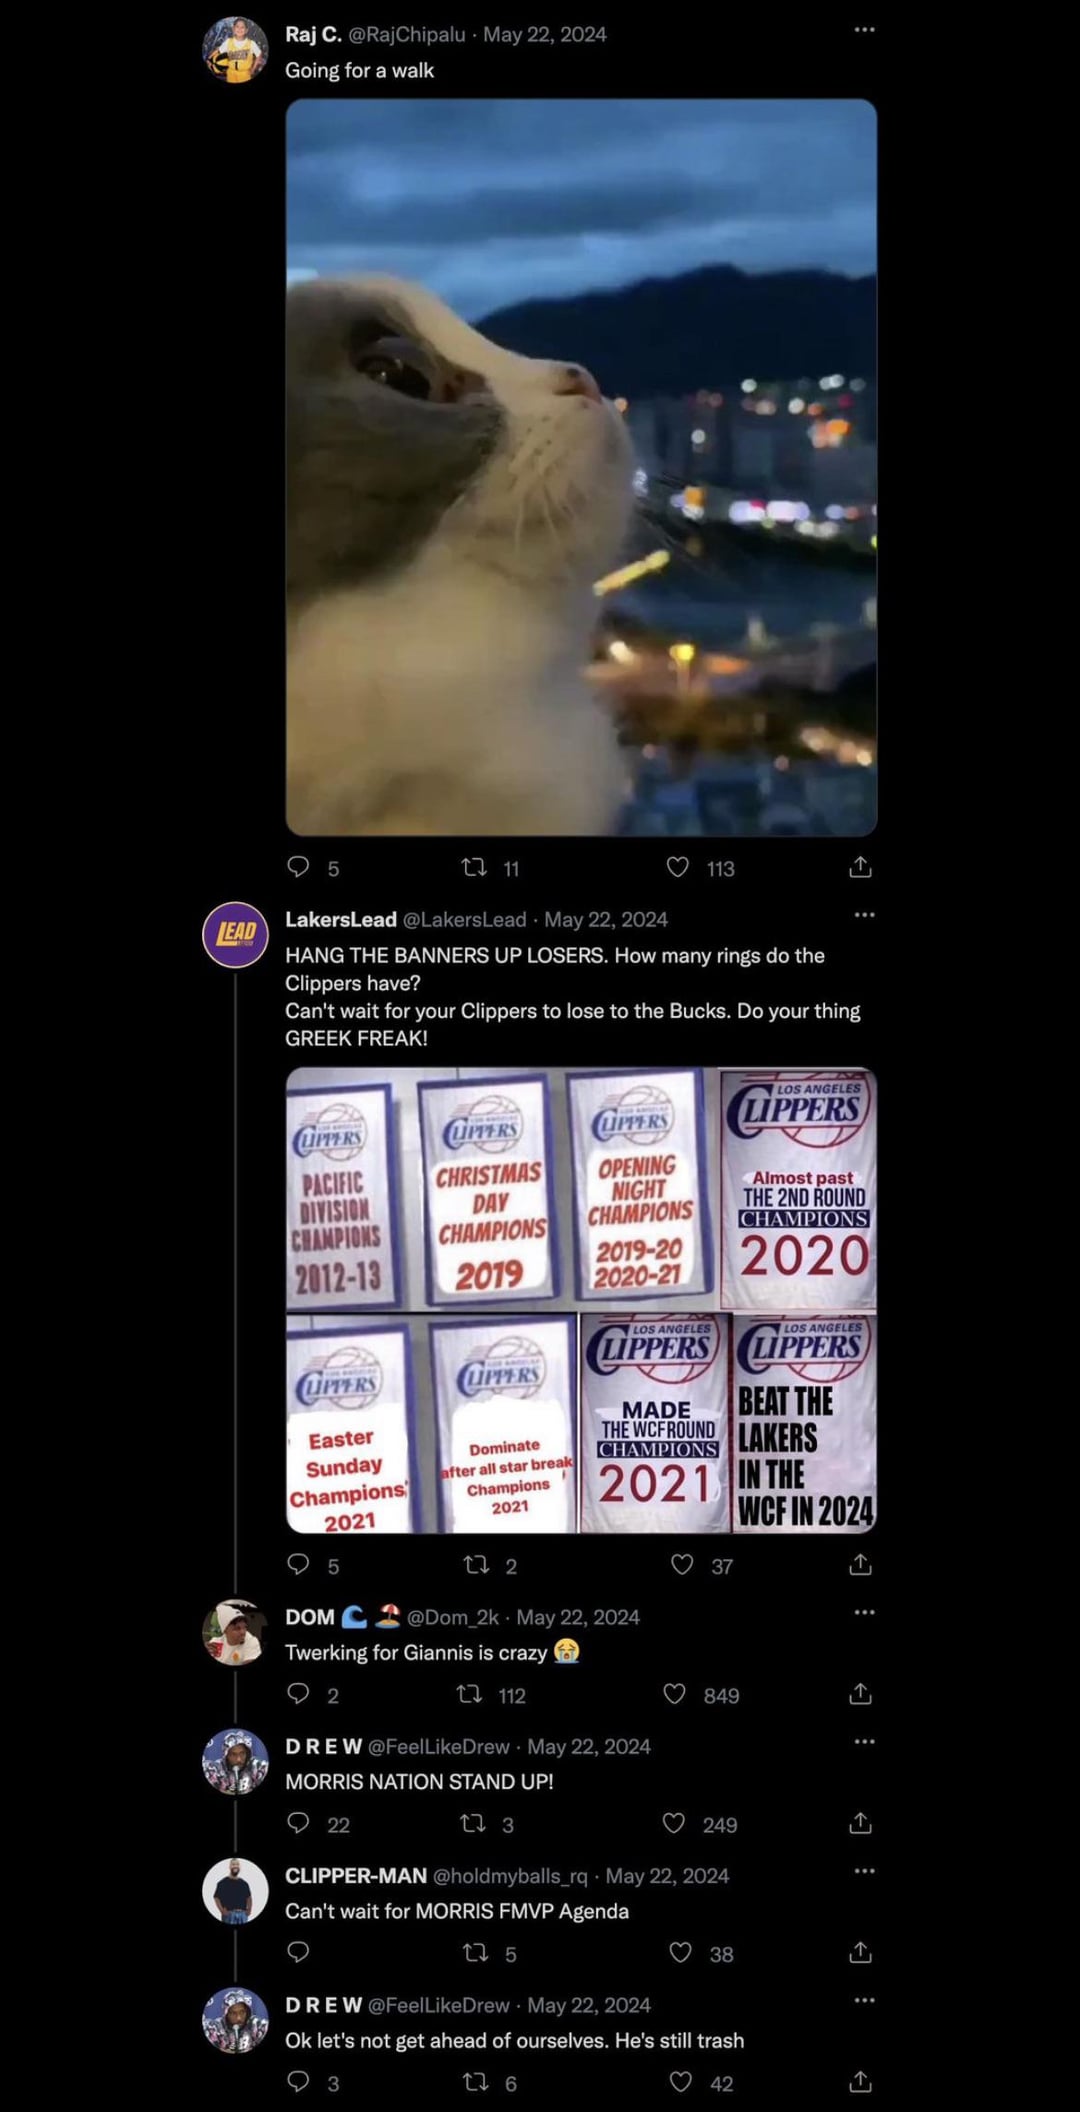Retweet DOM's "Twerking for Giannis" reply
This screenshot has height=2112, width=1080.
pyautogui.click(x=468, y=1693)
